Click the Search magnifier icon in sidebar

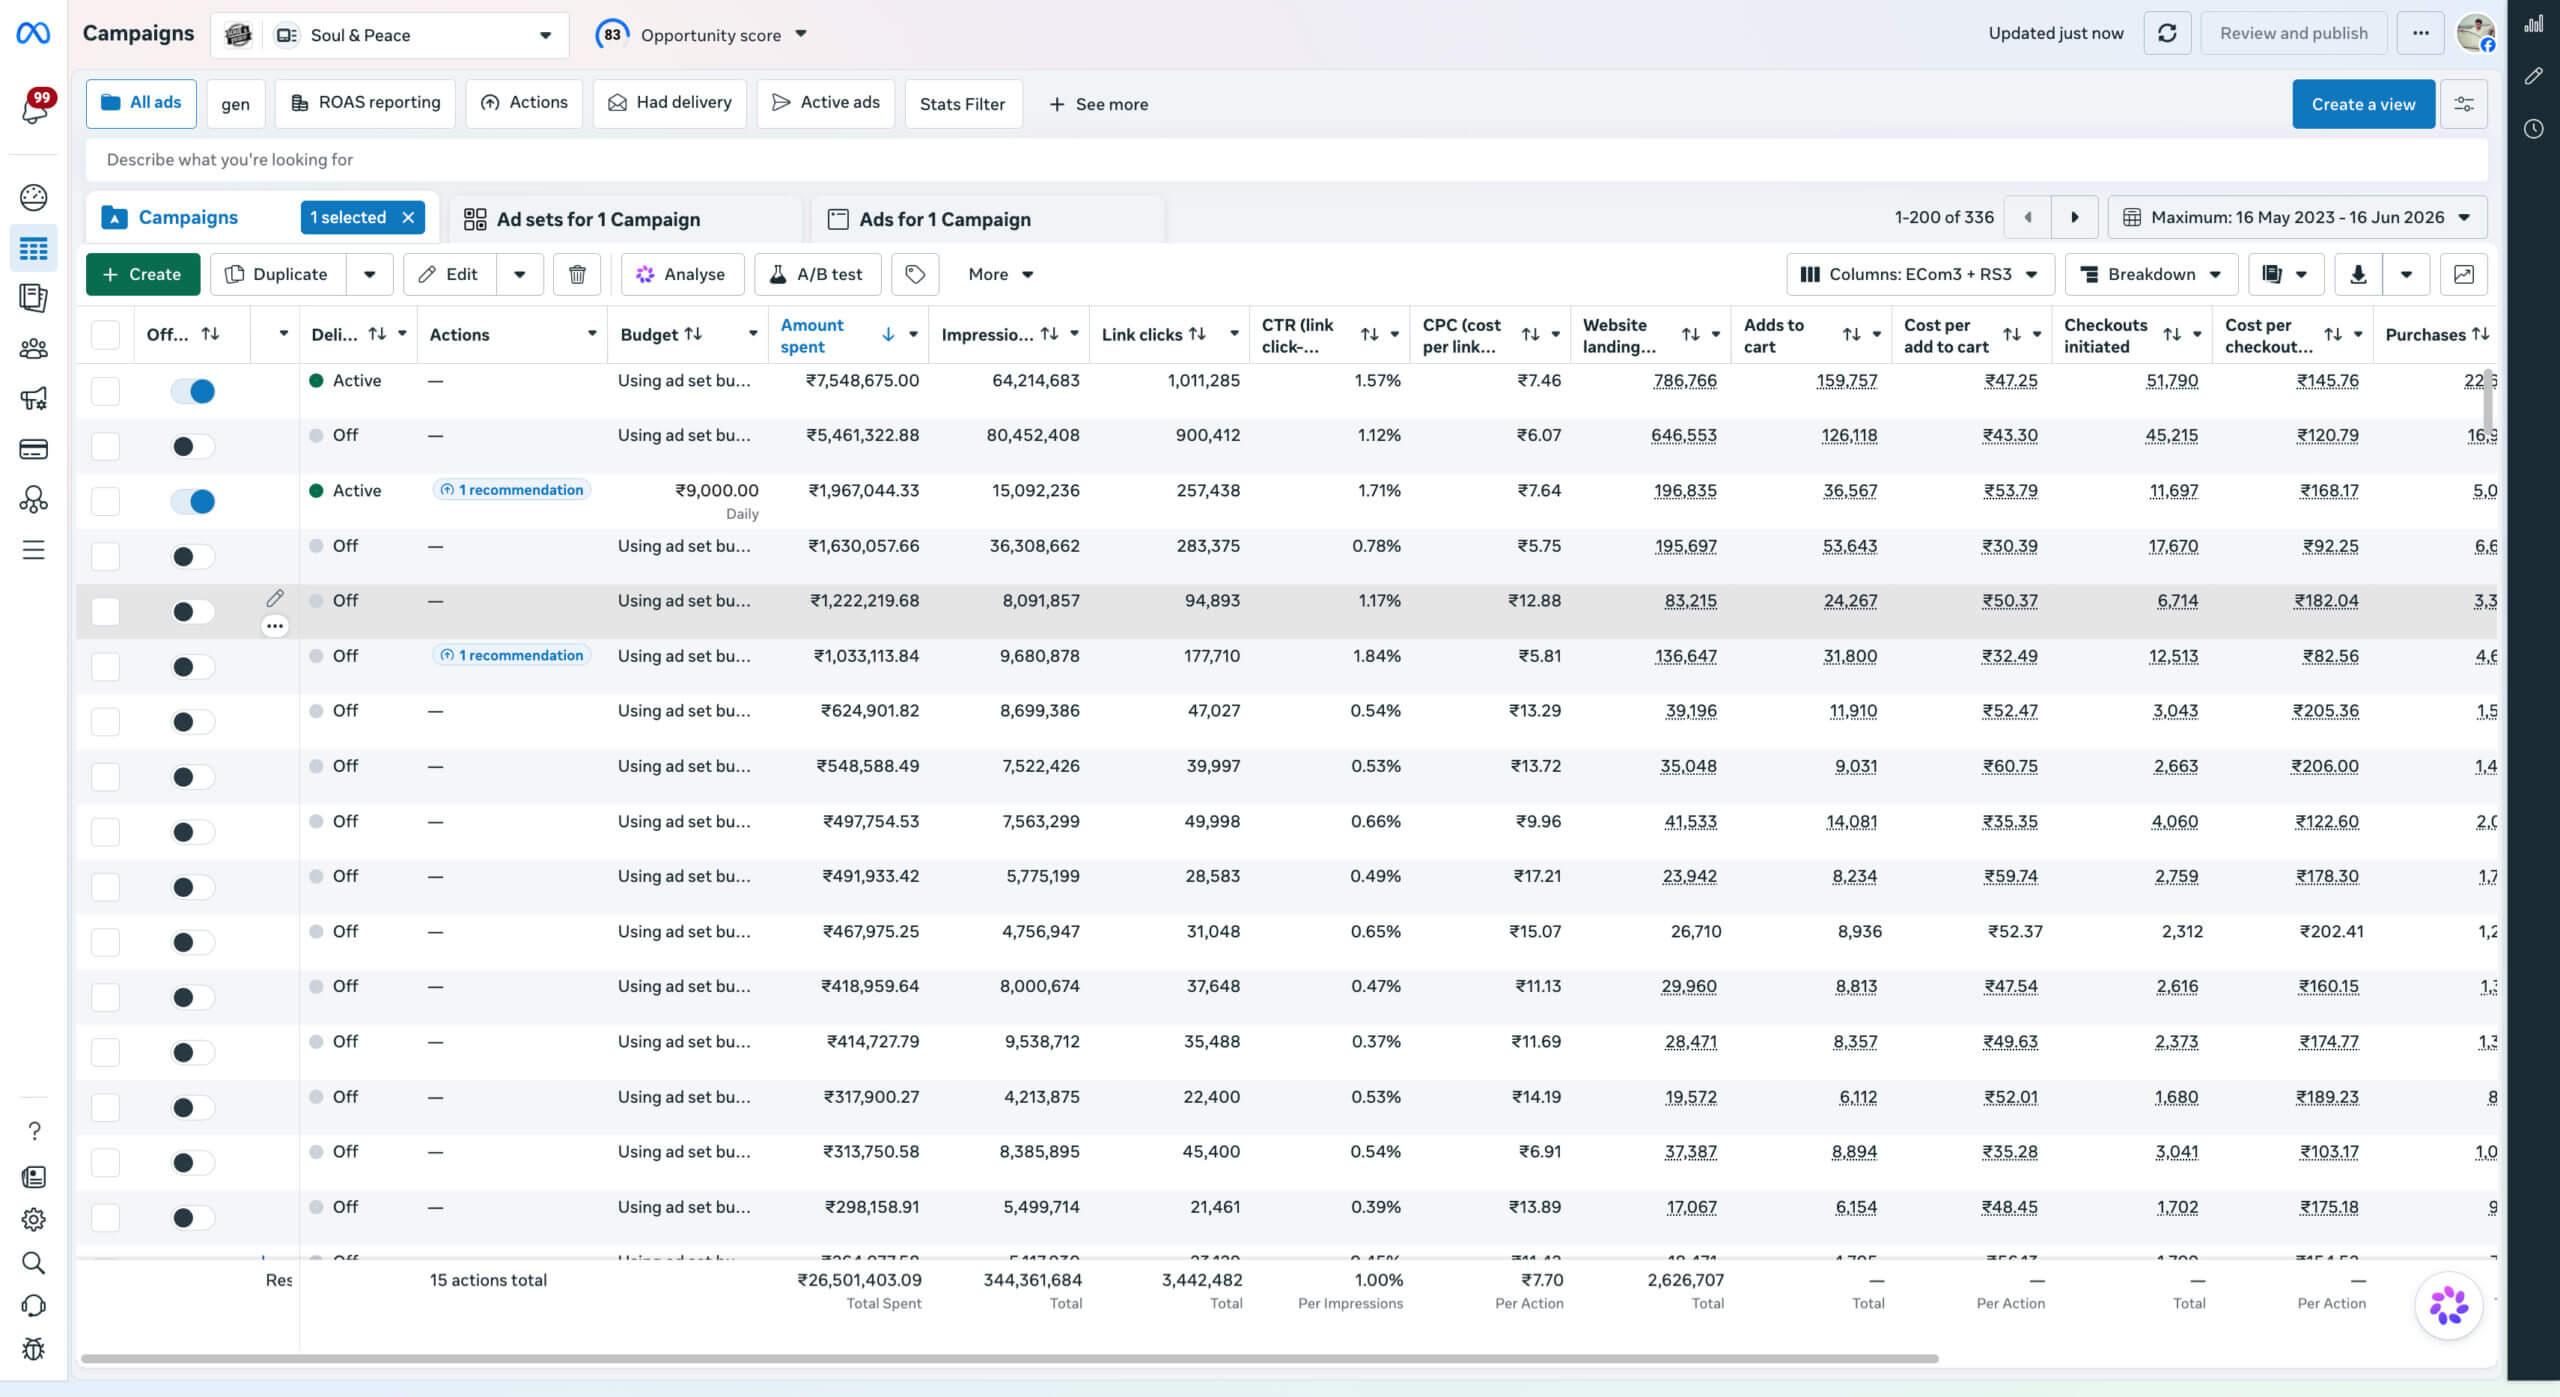[33, 1263]
